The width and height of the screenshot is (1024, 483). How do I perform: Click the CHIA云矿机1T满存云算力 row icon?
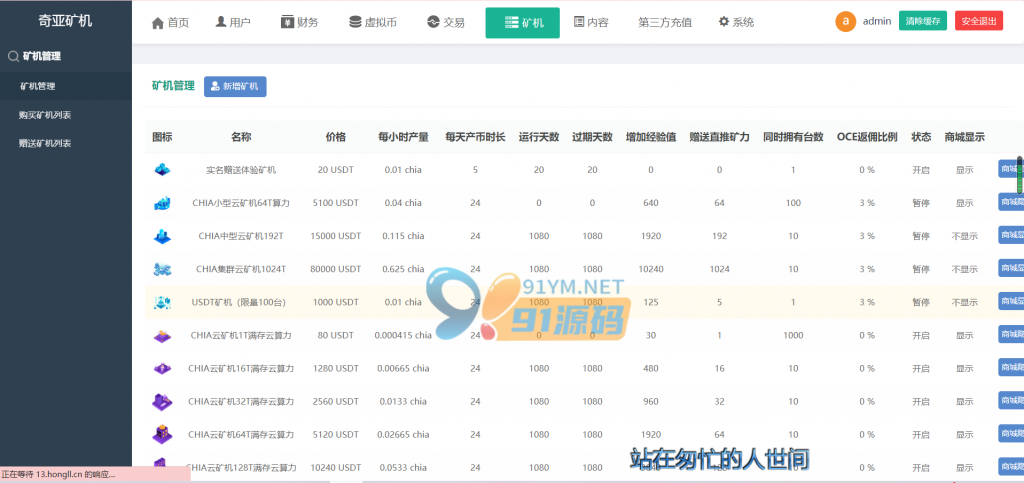(162, 335)
